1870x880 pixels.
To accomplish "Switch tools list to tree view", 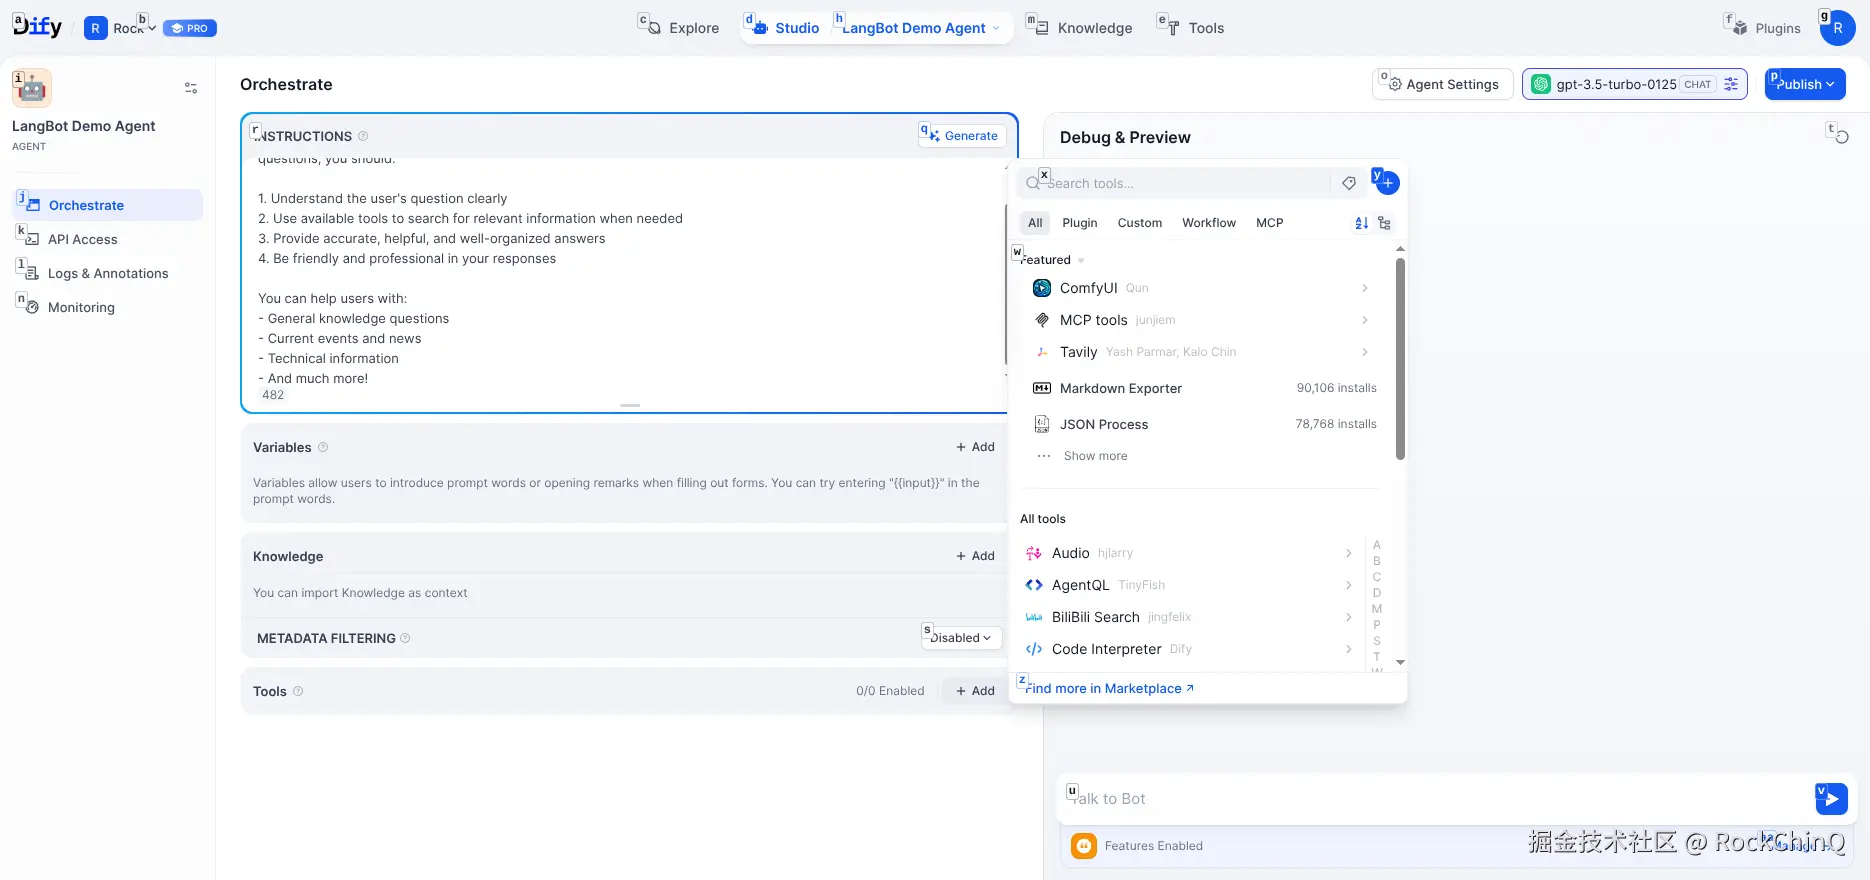I will point(1384,223).
